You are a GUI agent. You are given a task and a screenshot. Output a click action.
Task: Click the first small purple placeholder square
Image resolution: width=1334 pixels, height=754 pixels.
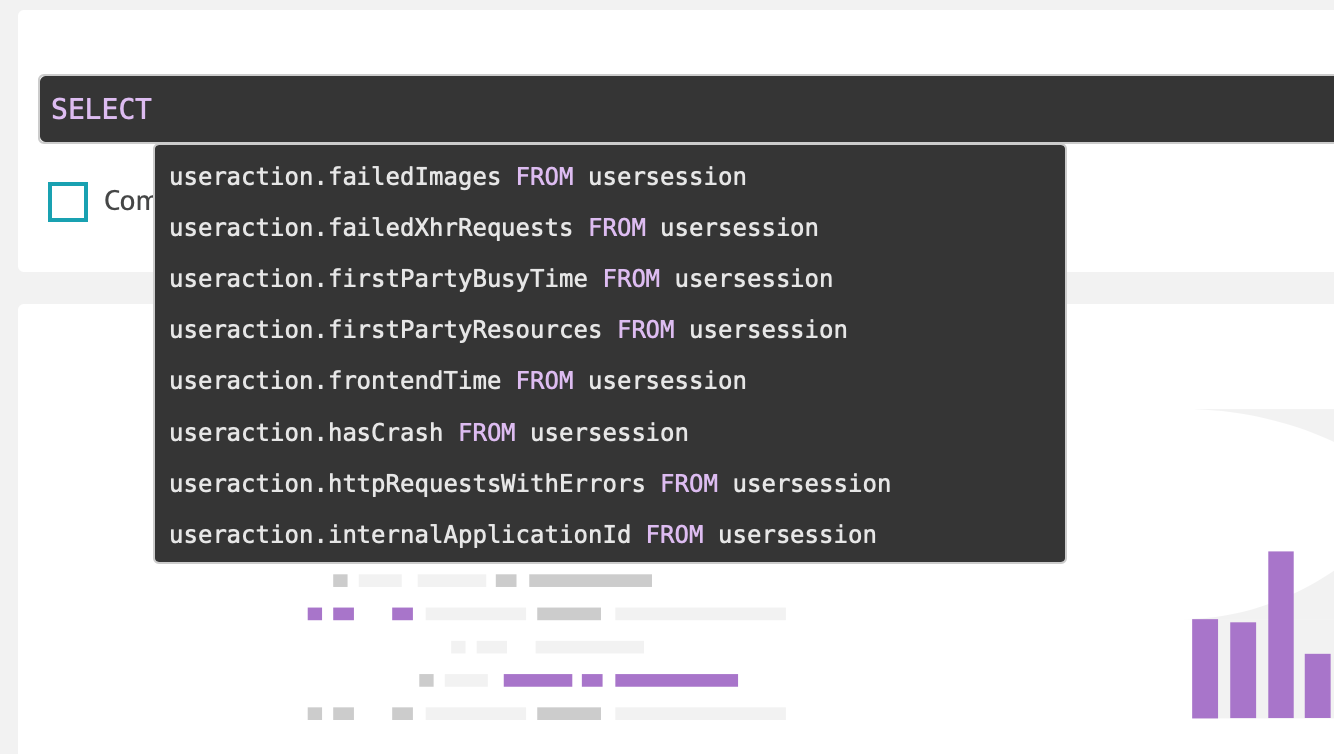pos(314,614)
